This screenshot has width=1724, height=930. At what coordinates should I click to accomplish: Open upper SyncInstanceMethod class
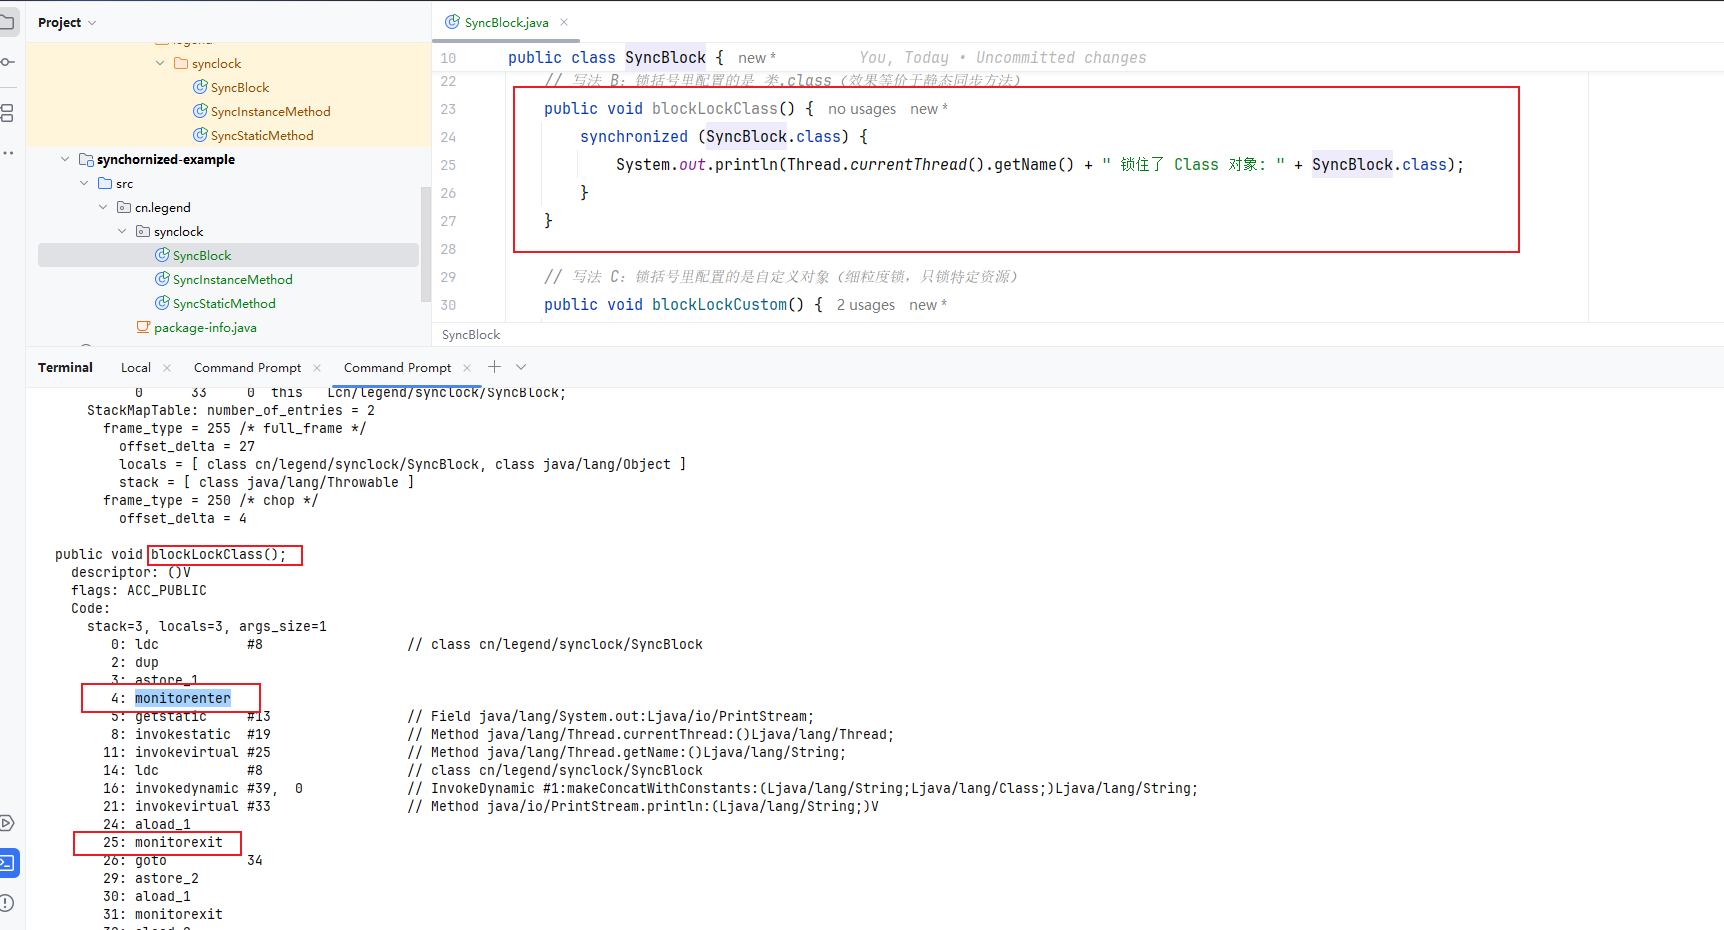point(270,111)
